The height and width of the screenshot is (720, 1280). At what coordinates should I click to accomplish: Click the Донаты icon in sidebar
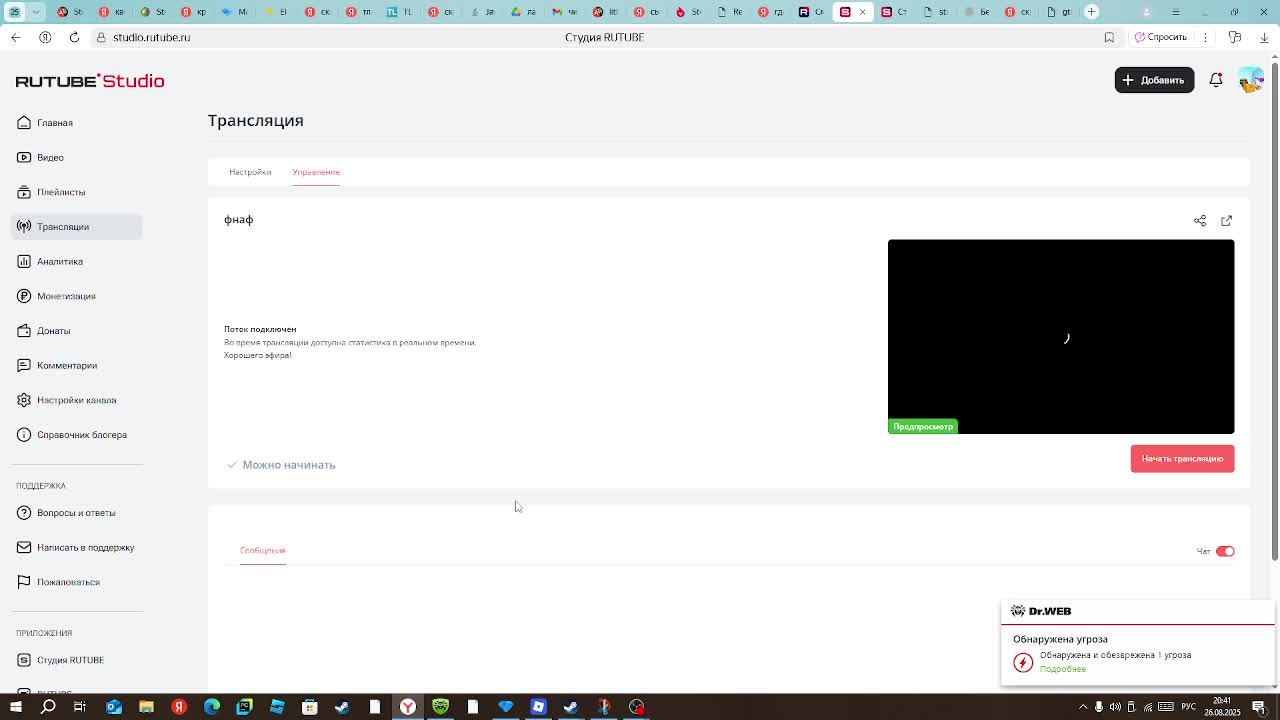coord(24,331)
